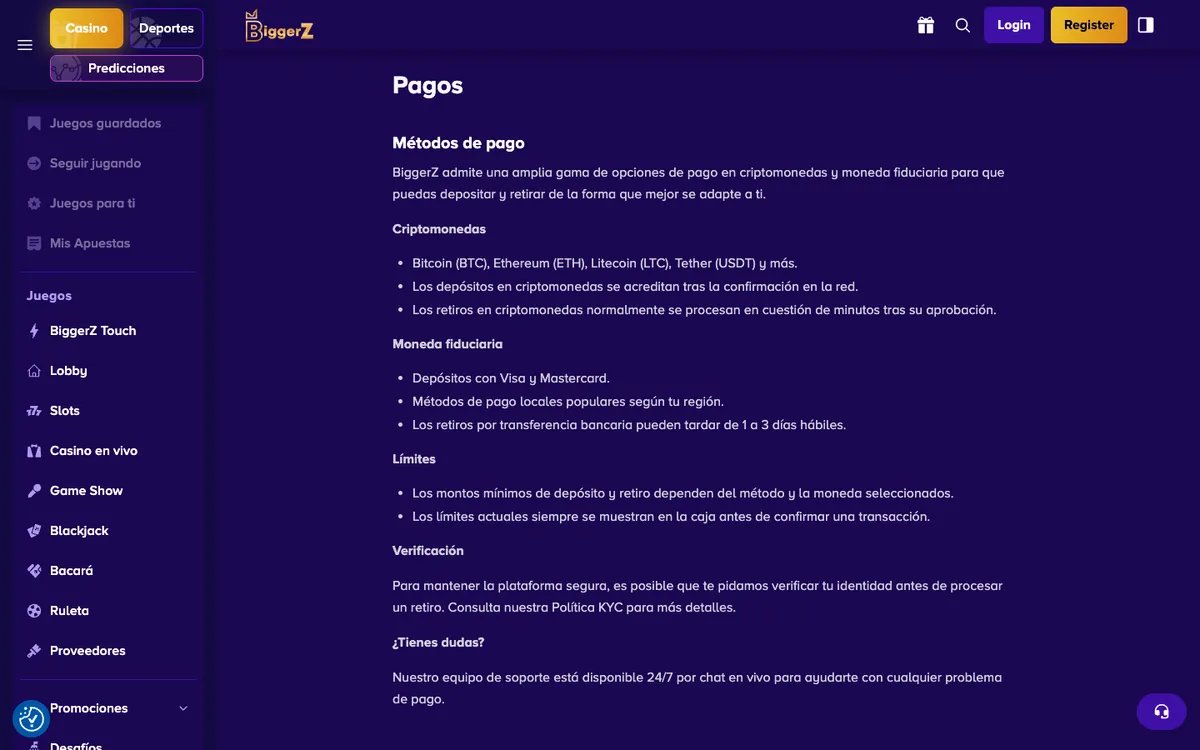
Task: Switch to the Deportes tab
Action: (x=166, y=28)
